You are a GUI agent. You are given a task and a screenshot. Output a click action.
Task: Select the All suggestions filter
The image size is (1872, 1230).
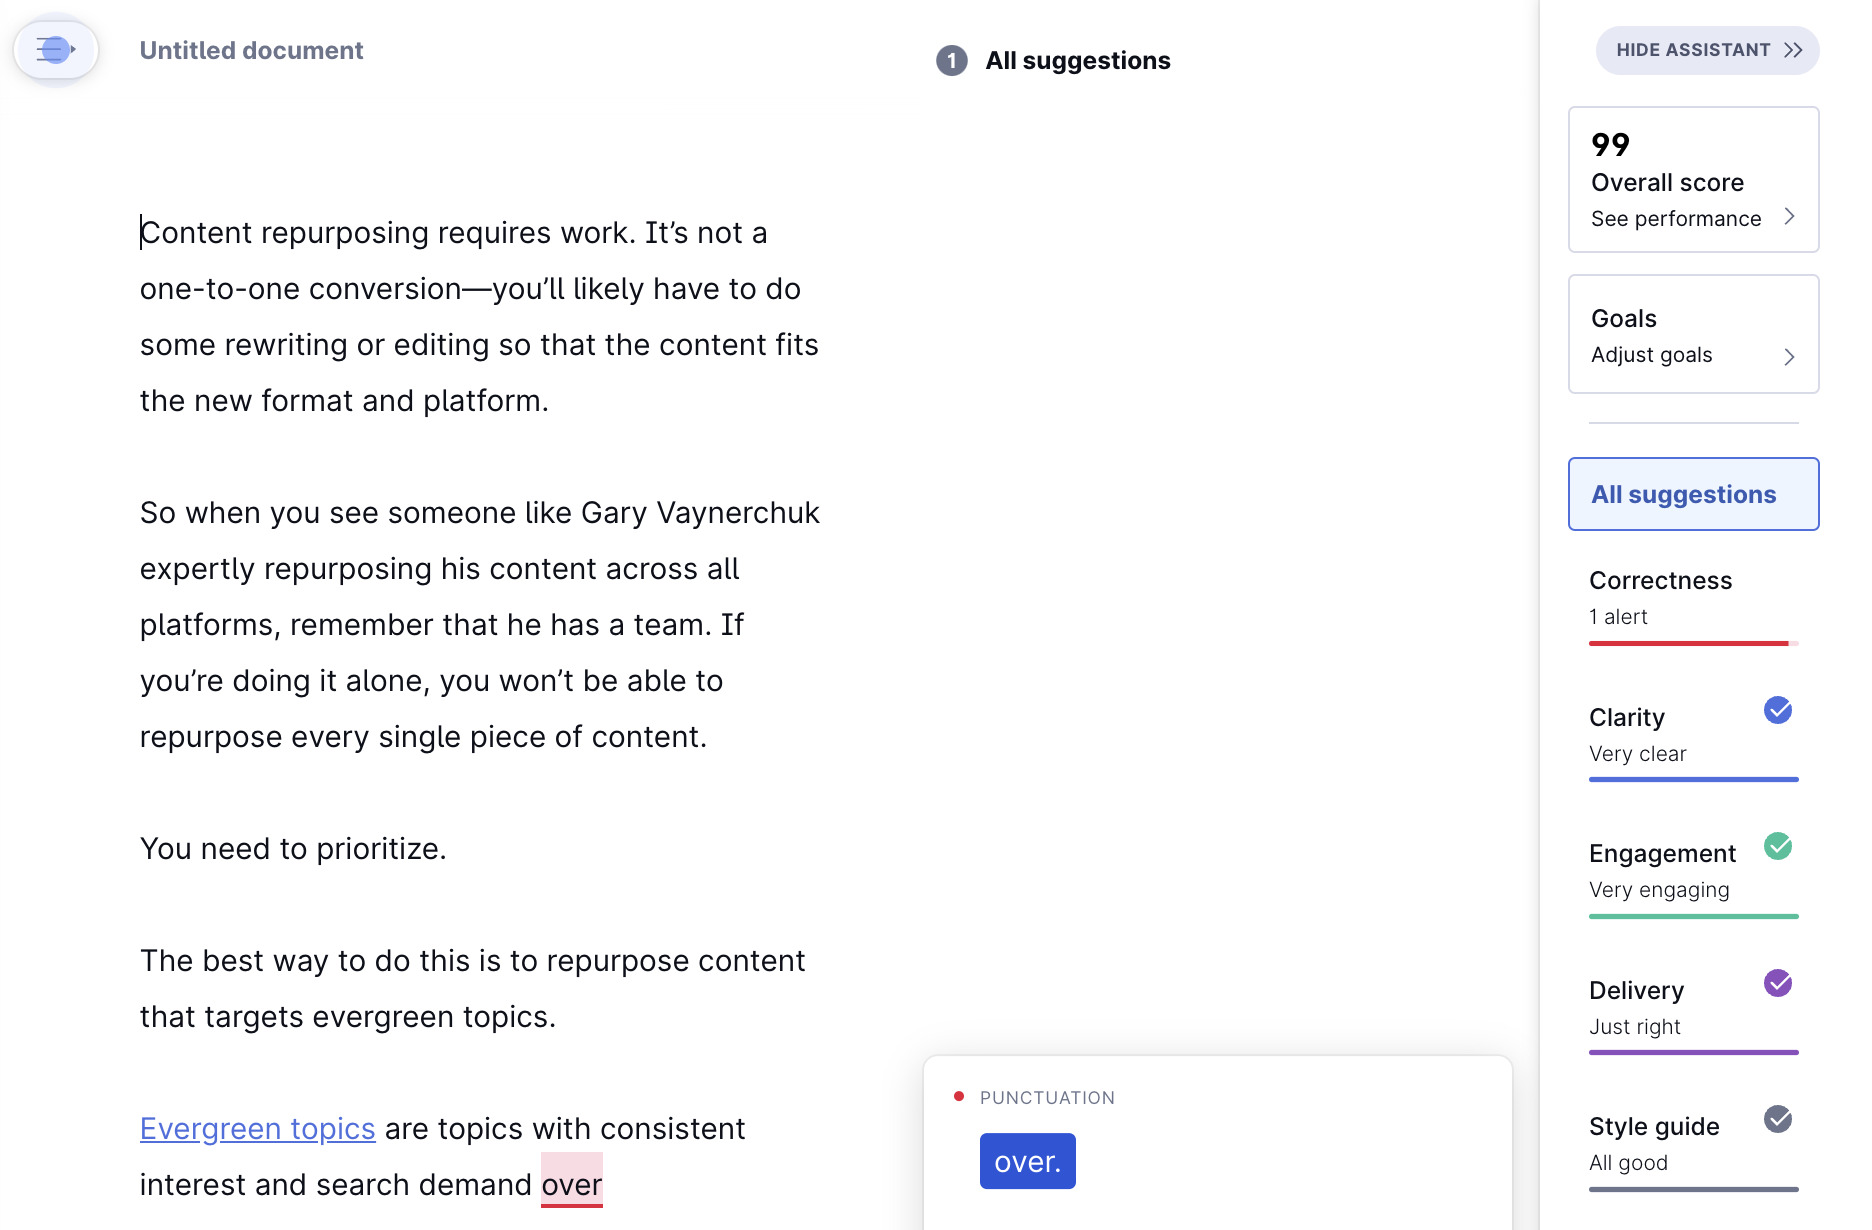[x=1692, y=494]
